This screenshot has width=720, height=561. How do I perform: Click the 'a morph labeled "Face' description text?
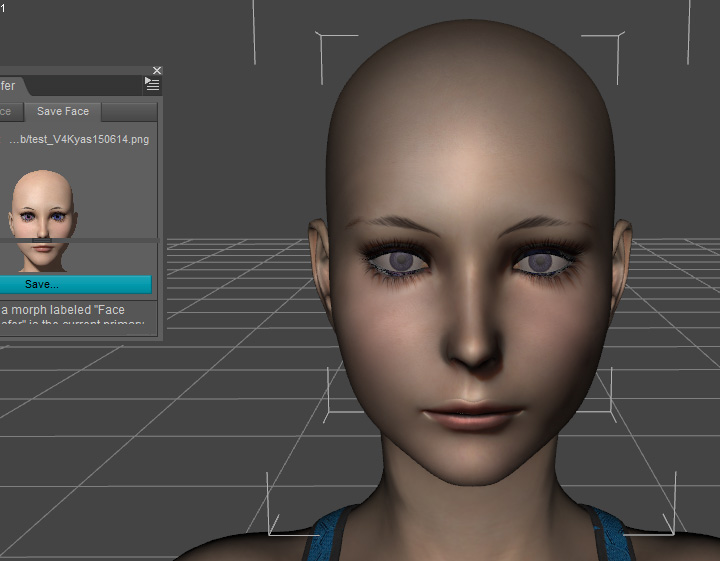coord(63,310)
